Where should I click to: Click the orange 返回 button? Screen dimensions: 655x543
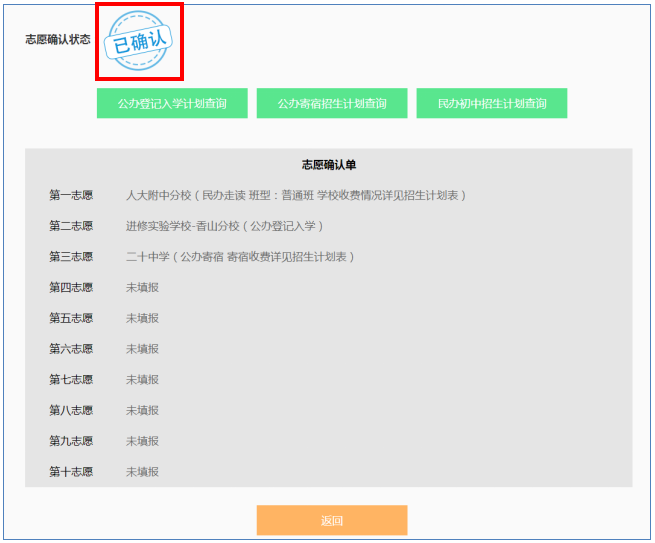(x=332, y=520)
